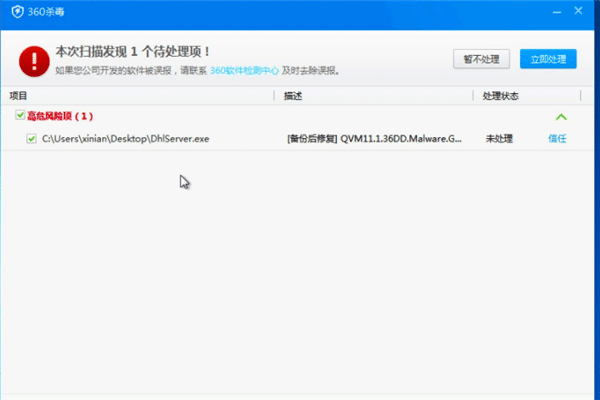Viewport: 600px width, 400px height.
Task: Select the DhlServer.exe file path row
Action: click(x=125, y=138)
